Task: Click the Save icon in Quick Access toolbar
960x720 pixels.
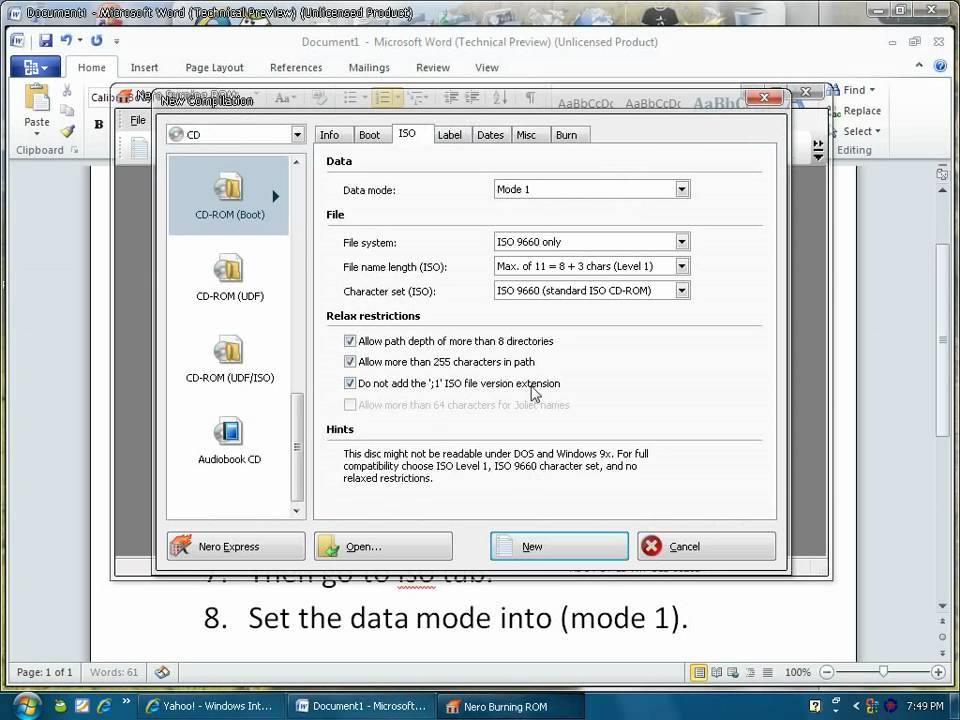Action: click(46, 38)
